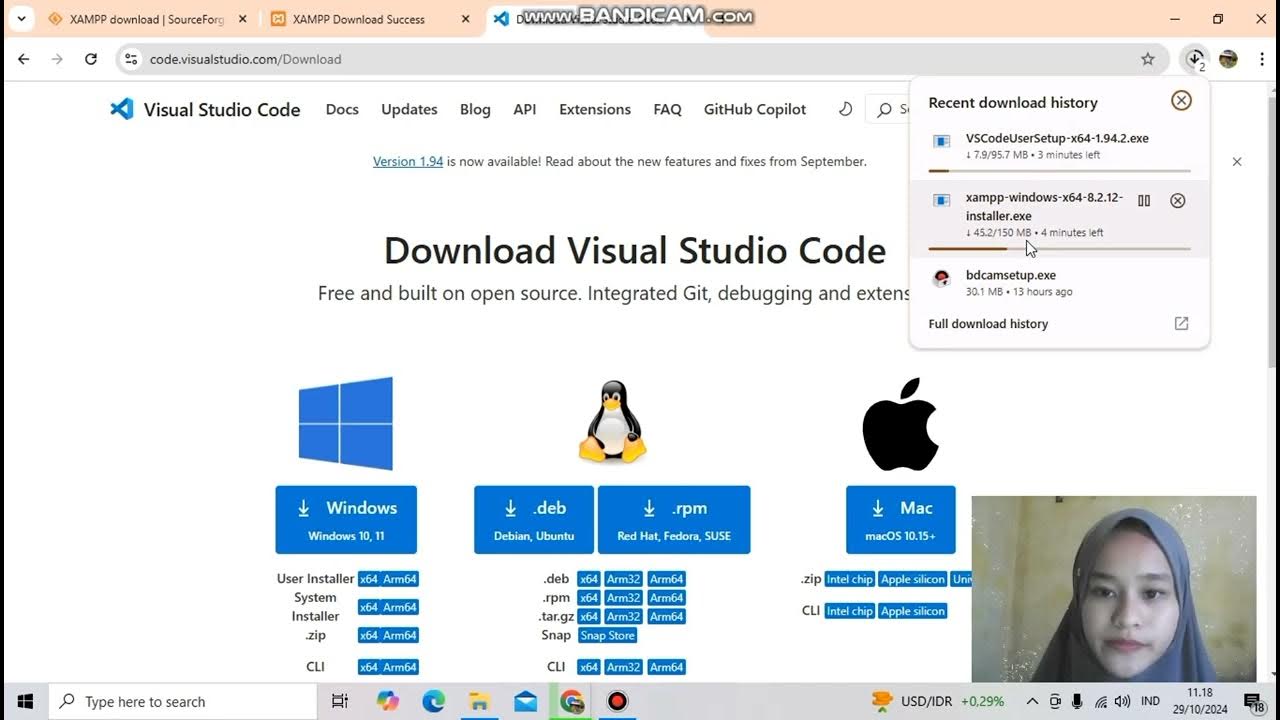Close the XAMPP download SourceForge tab
The image size is (1280, 720).
[x=242, y=19]
